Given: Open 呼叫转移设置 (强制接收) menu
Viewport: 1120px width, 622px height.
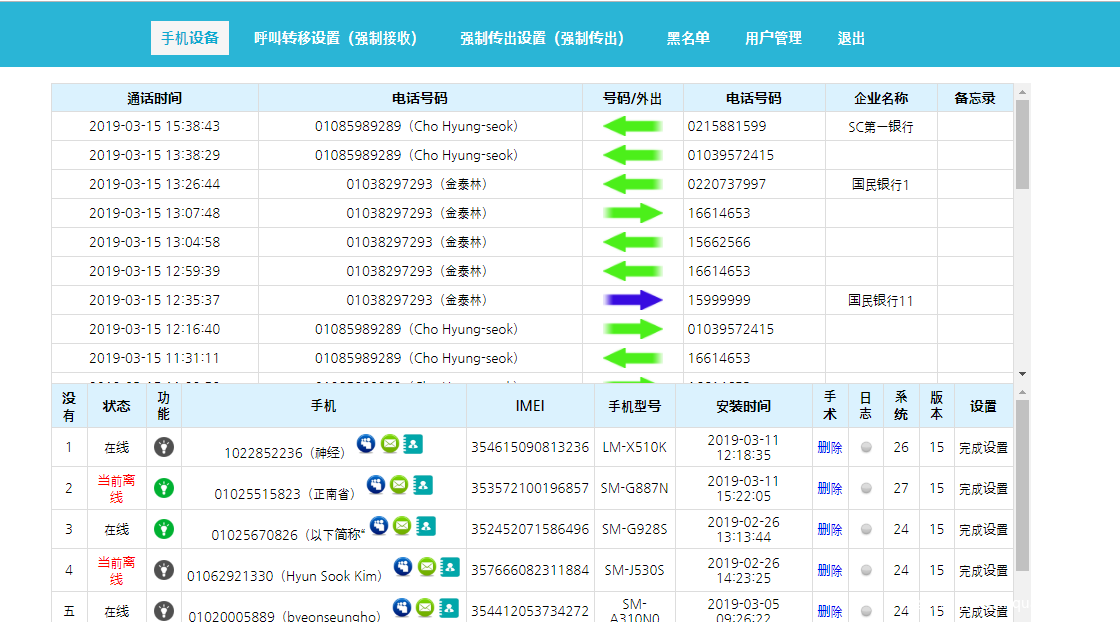Looking at the screenshot, I should tap(336, 39).
